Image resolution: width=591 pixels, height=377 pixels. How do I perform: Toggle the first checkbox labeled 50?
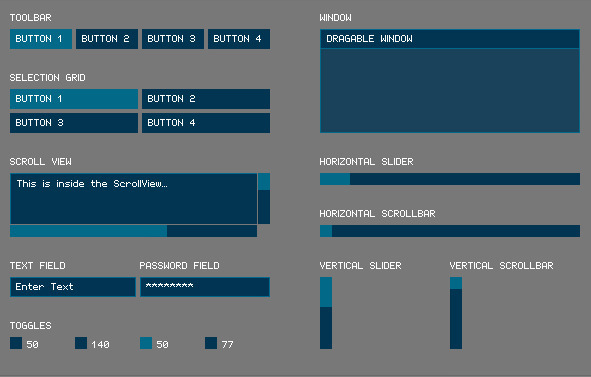(16, 343)
